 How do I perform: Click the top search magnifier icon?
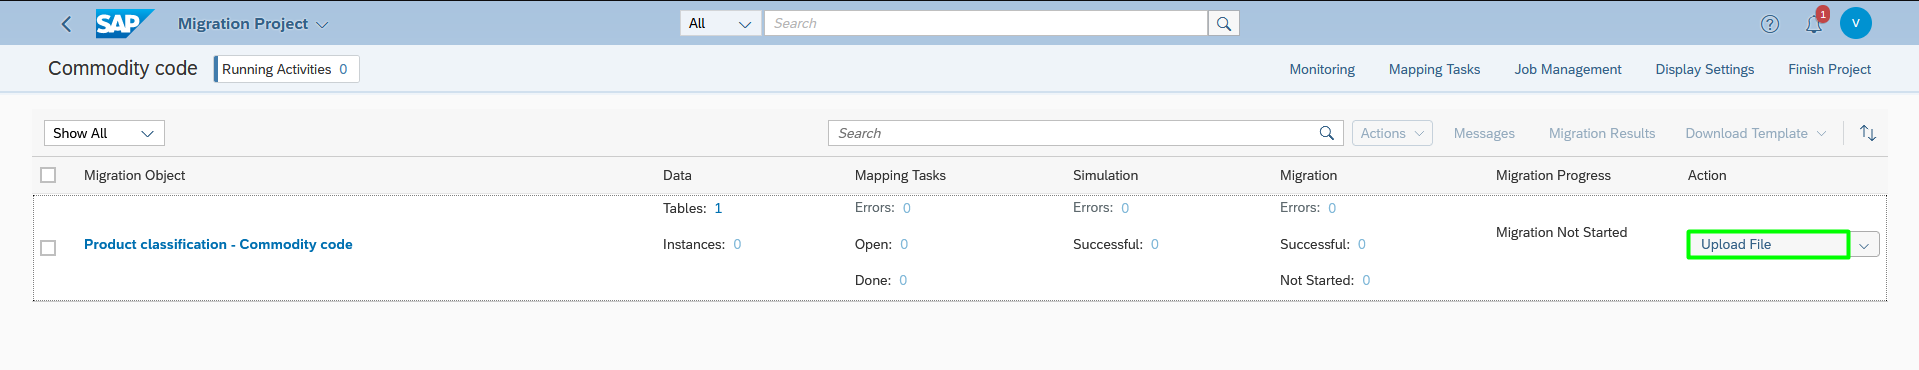click(x=1224, y=23)
